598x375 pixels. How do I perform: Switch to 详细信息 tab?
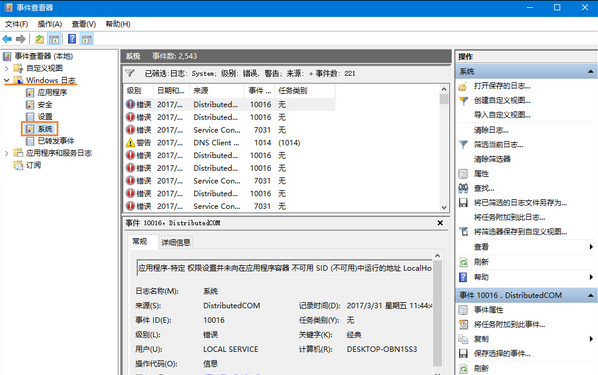(x=175, y=242)
